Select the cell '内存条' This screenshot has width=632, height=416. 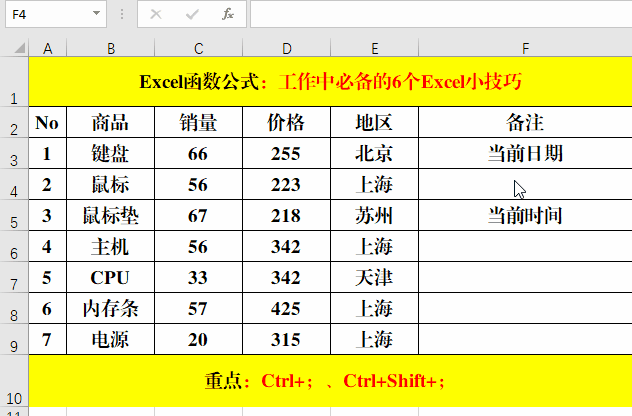coord(110,308)
